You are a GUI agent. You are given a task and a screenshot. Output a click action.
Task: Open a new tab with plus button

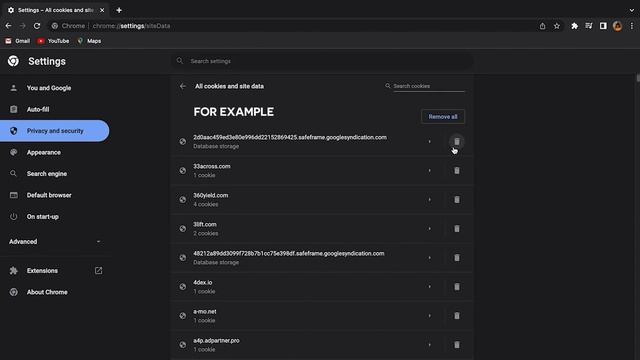pos(119,10)
